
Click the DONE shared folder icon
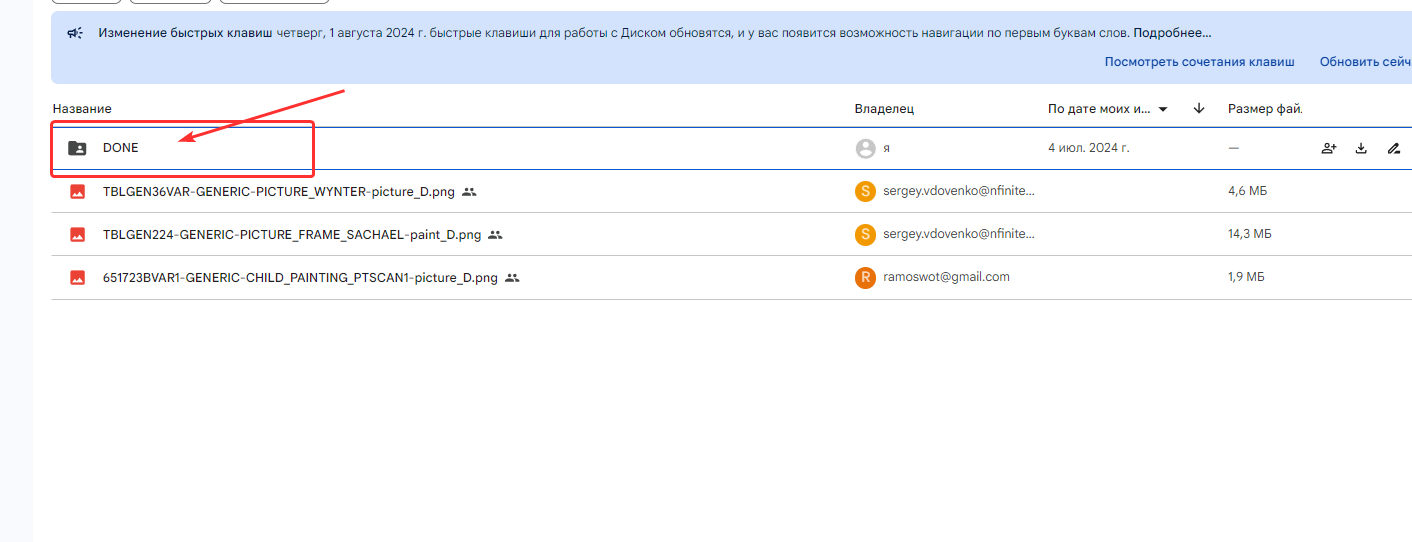point(77,148)
